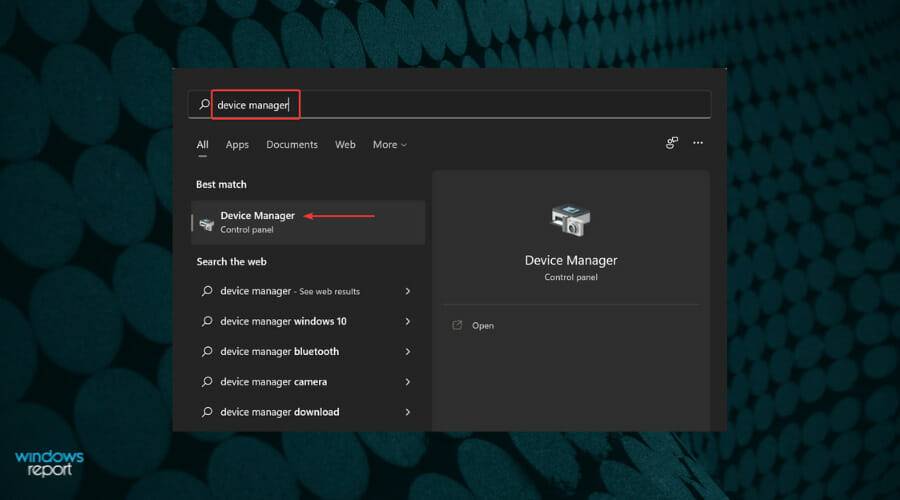Image resolution: width=900 pixels, height=500 pixels.
Task: Select 'device manager bluetooth' web suggestion
Action: 308,351
